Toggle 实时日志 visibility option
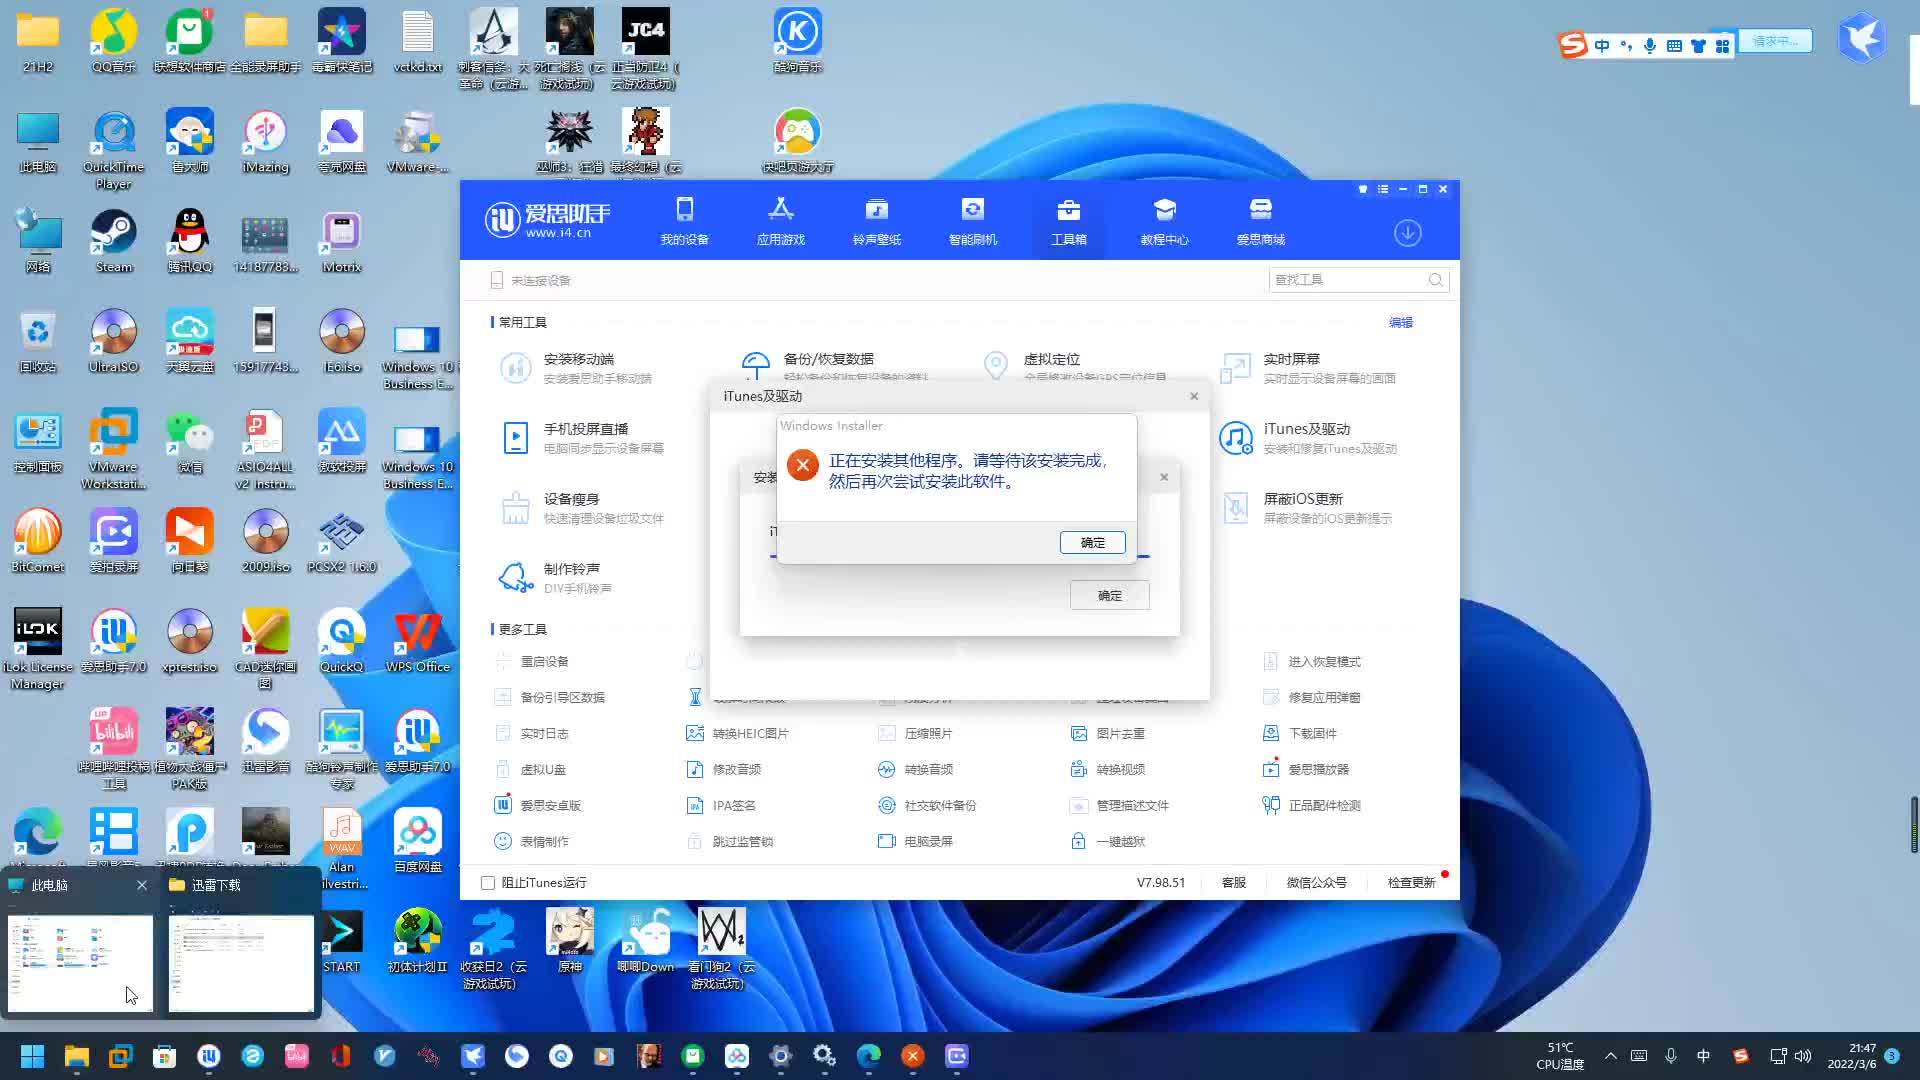1920x1080 pixels. coord(543,733)
